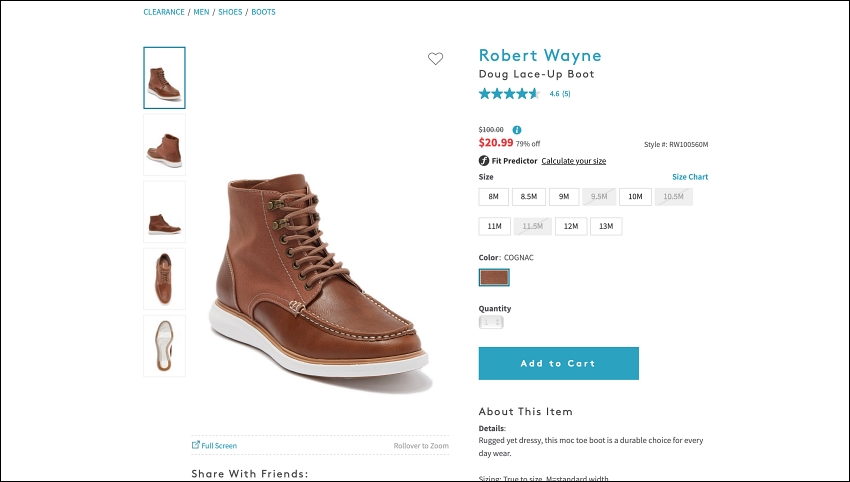The width and height of the screenshot is (850, 482).
Task: Navigate to BOOTS breadcrumb
Action: (263, 12)
